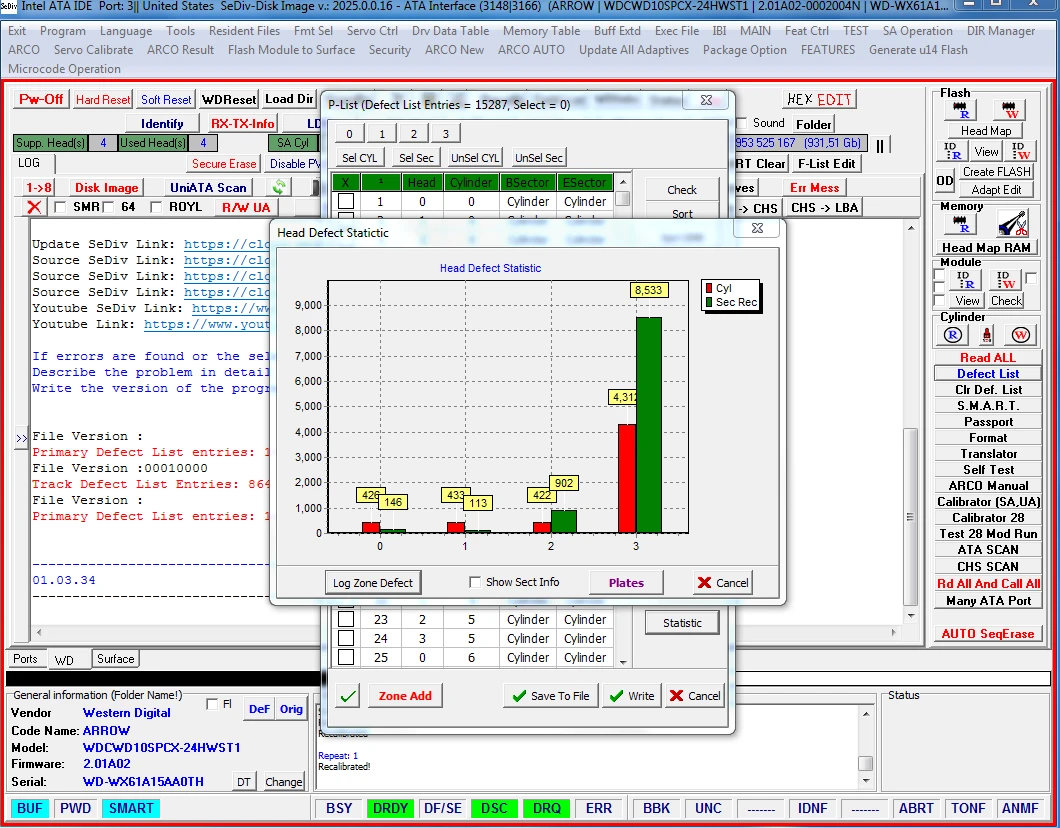Tick the Module checkbox right of ID write

coord(1031,278)
